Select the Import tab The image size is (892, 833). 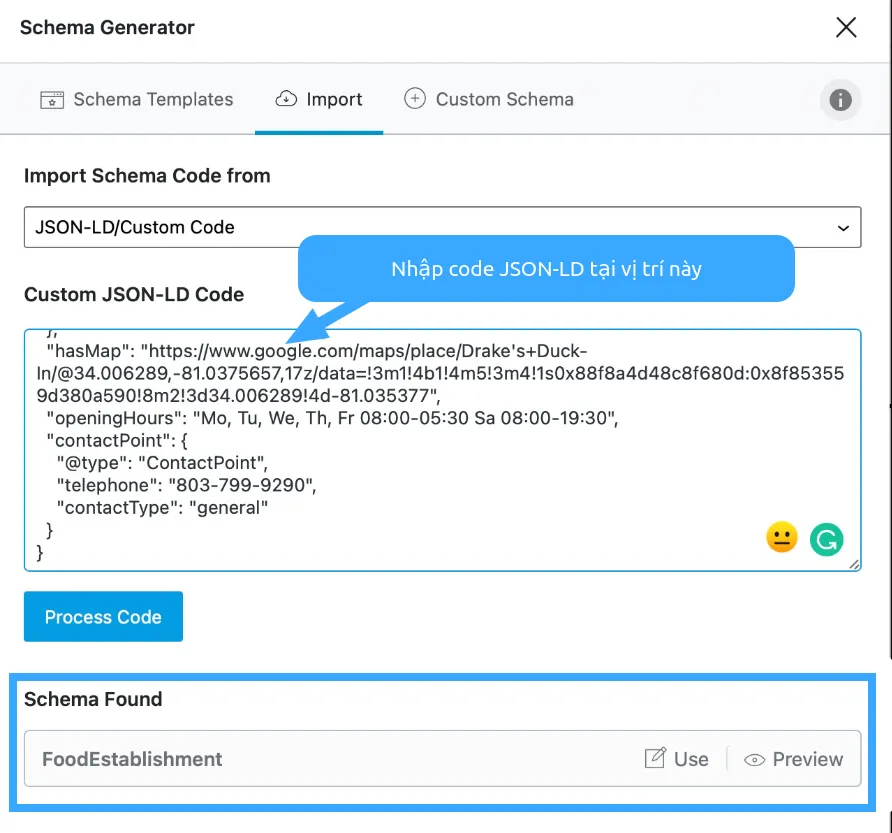pos(319,100)
